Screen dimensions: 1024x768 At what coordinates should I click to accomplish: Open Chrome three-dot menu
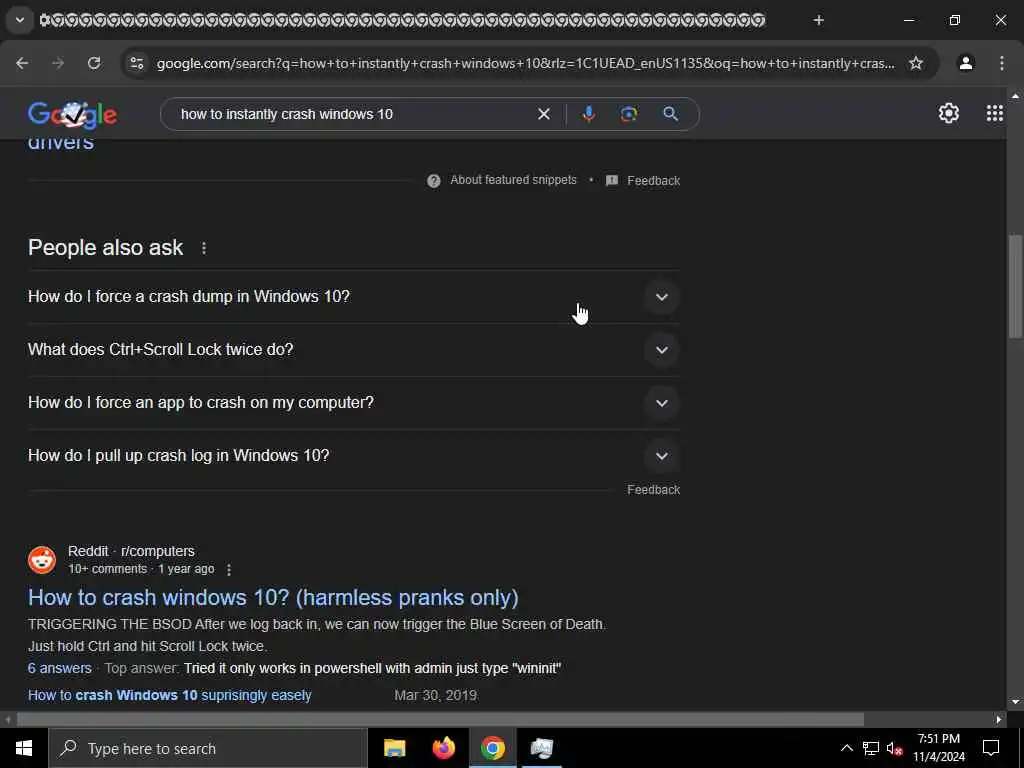click(1002, 63)
